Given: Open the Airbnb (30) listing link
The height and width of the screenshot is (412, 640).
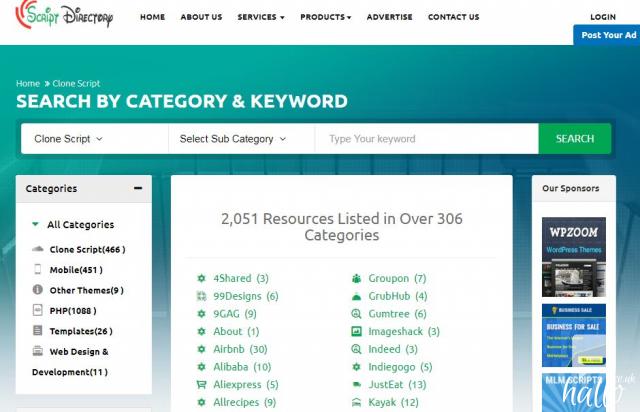Looking at the screenshot, I should point(240,349).
